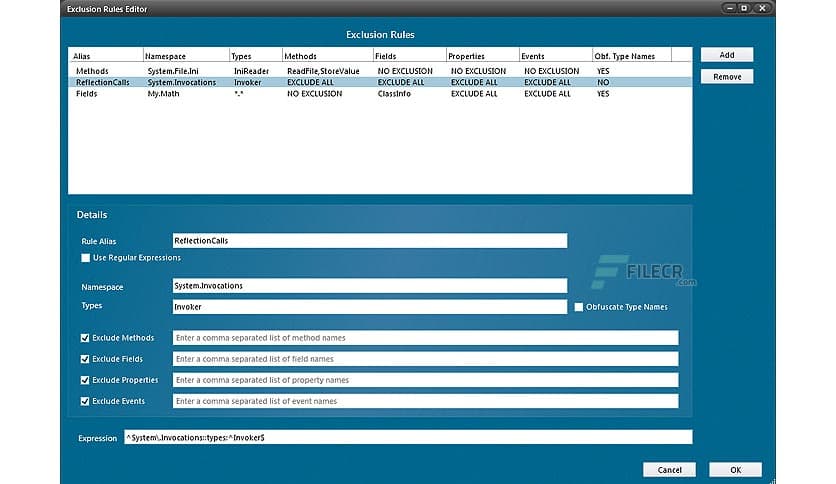Click the Expression text box
The image size is (836, 484).
(x=406, y=437)
